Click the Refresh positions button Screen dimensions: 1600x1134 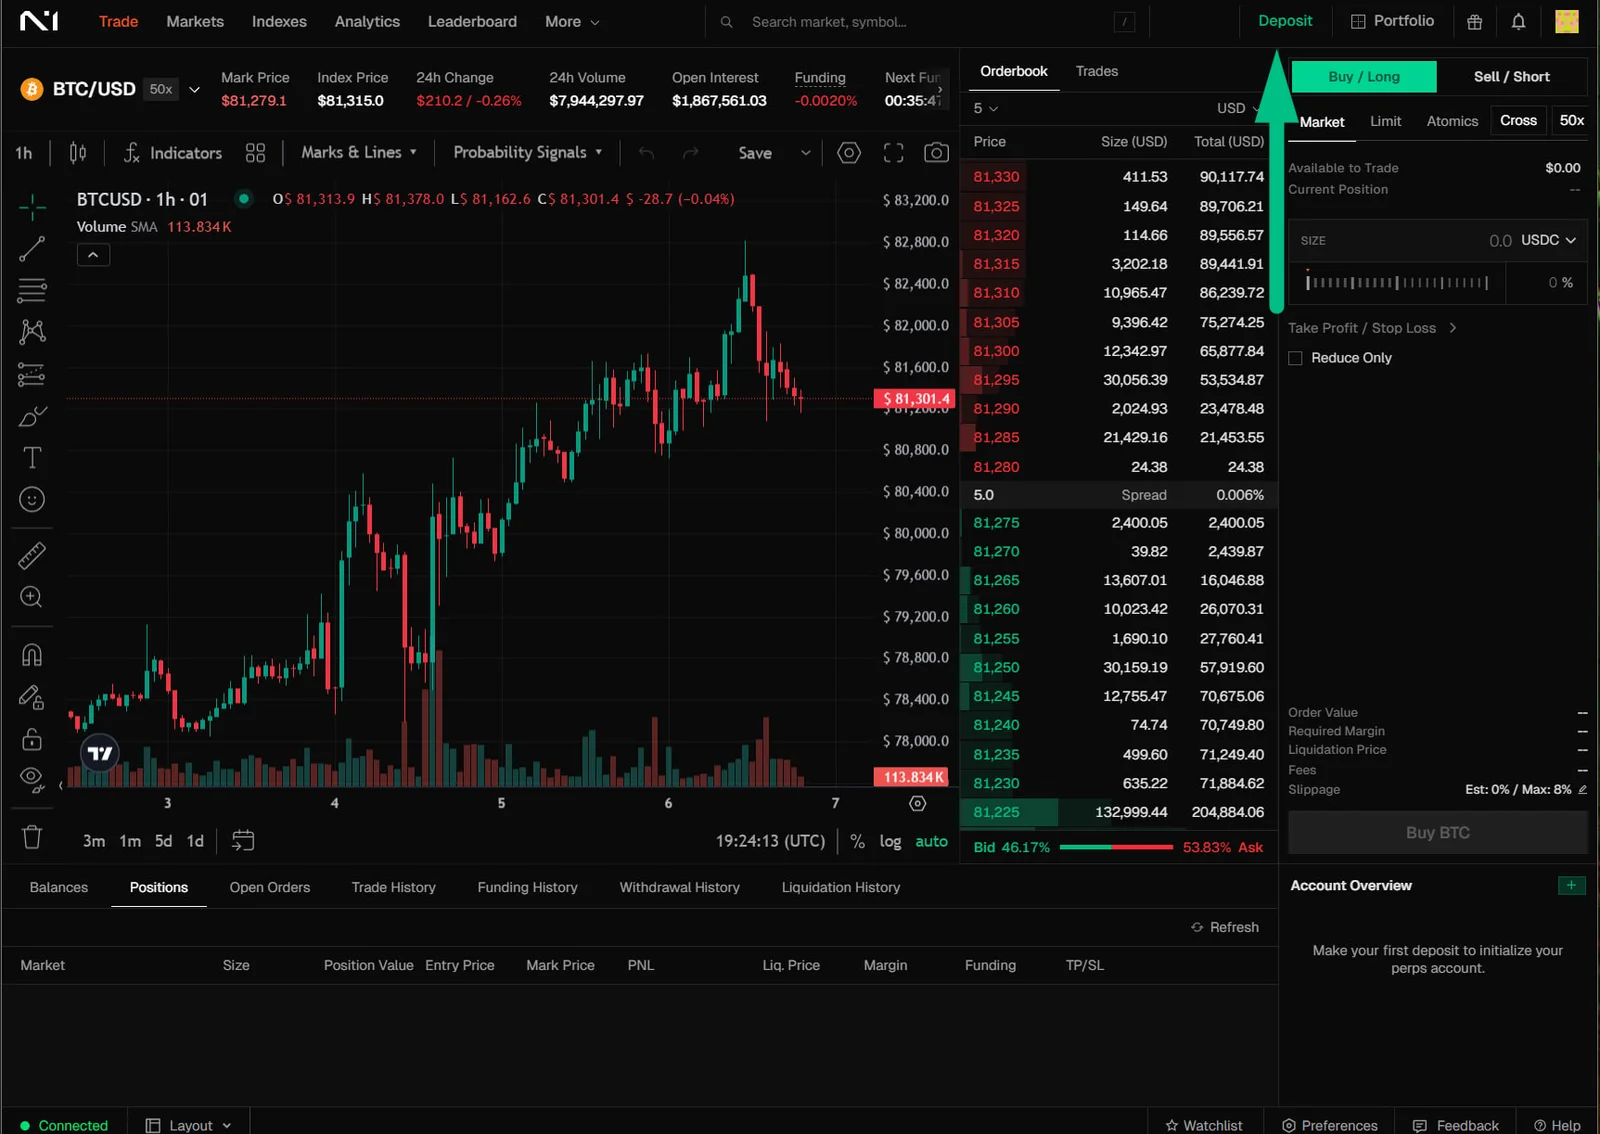coord(1225,928)
